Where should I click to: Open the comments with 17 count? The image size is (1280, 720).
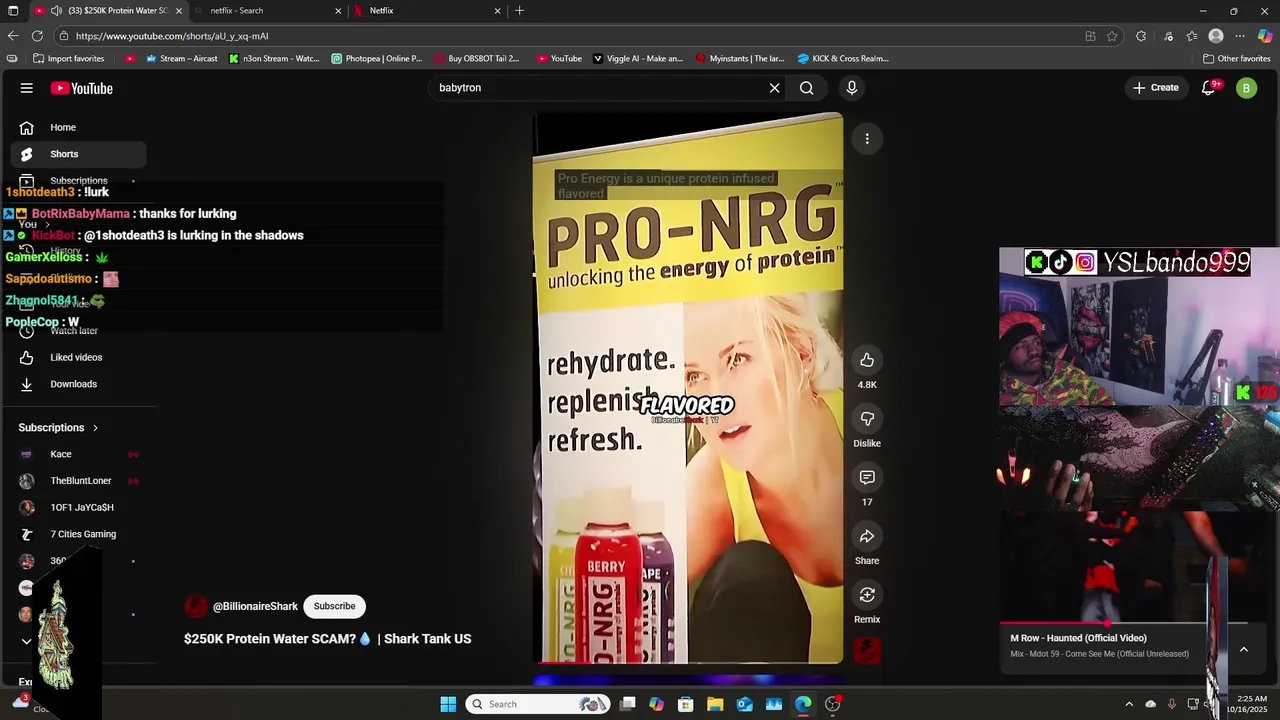tap(867, 478)
